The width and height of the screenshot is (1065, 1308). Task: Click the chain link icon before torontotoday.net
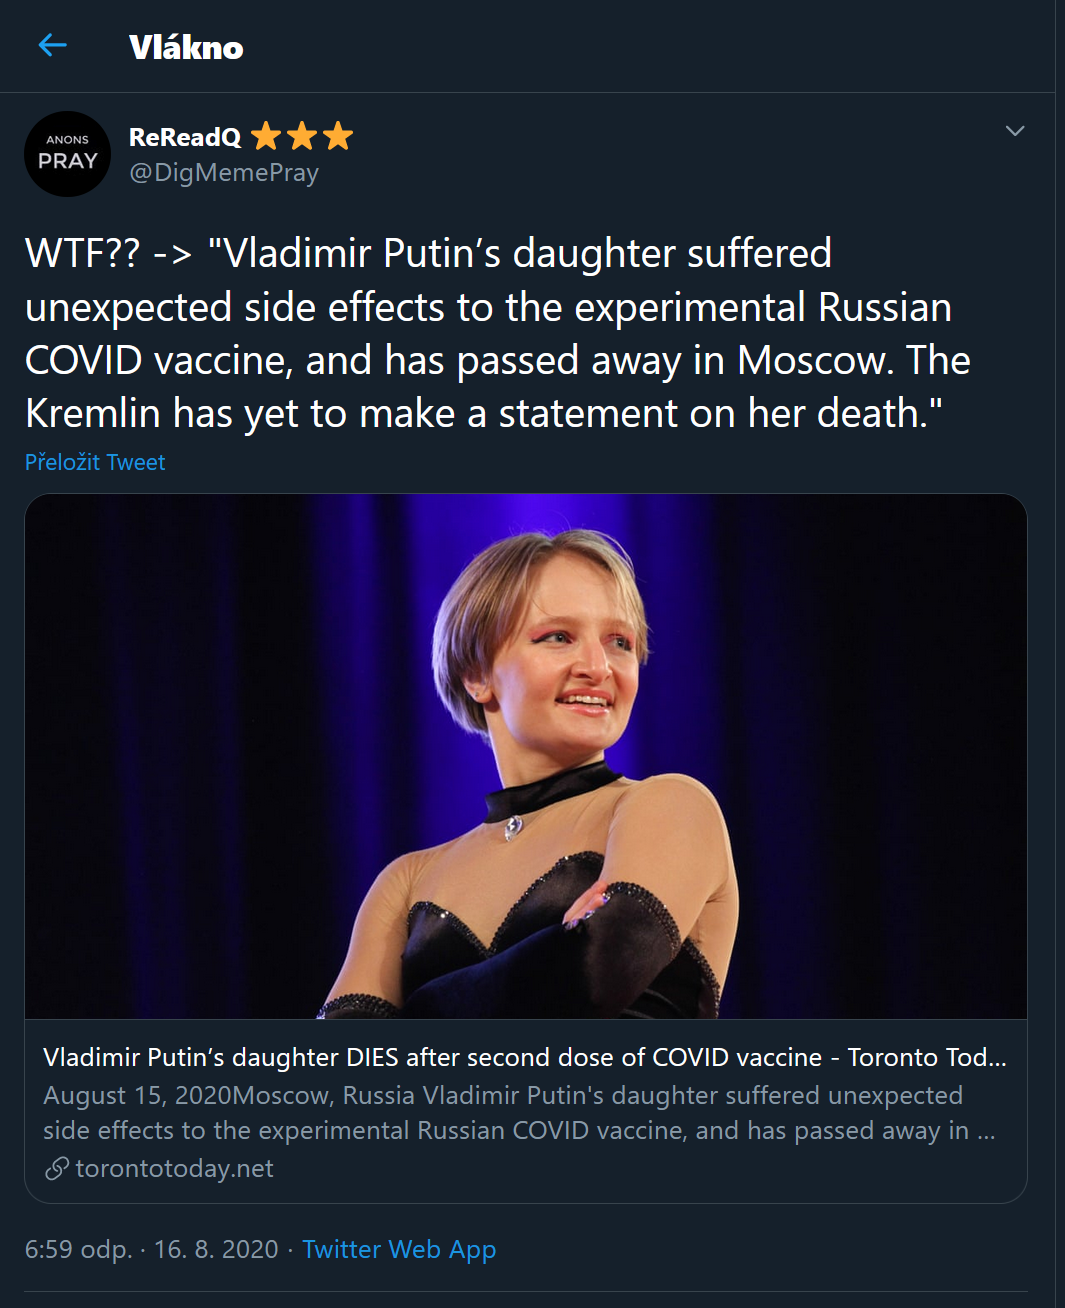click(57, 1168)
